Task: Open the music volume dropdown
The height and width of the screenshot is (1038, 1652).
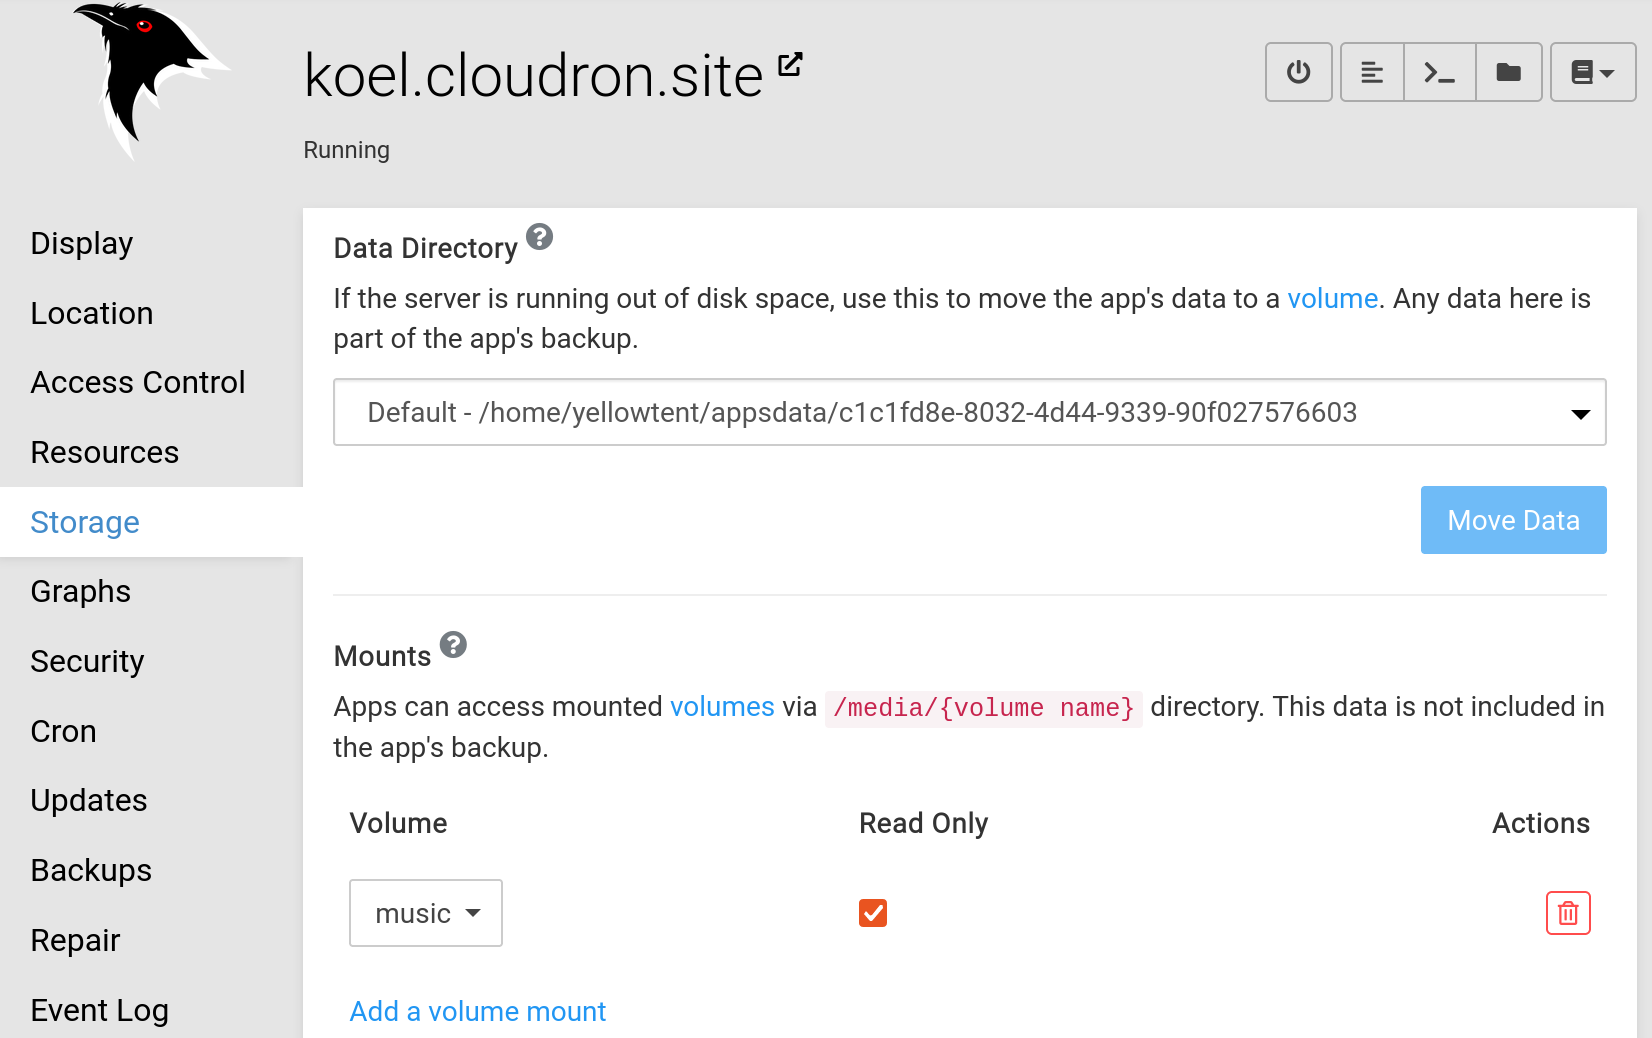Action: click(426, 913)
